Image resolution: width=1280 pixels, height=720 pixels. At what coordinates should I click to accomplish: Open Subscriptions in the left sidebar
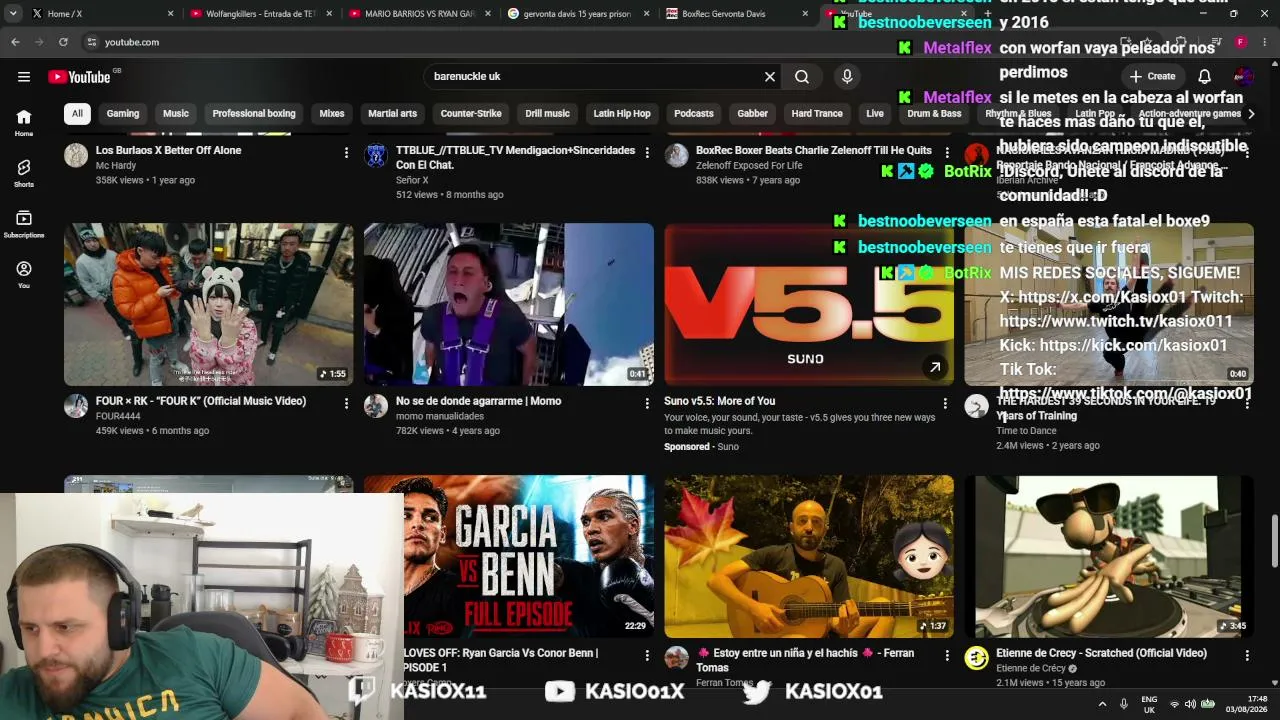click(x=24, y=224)
